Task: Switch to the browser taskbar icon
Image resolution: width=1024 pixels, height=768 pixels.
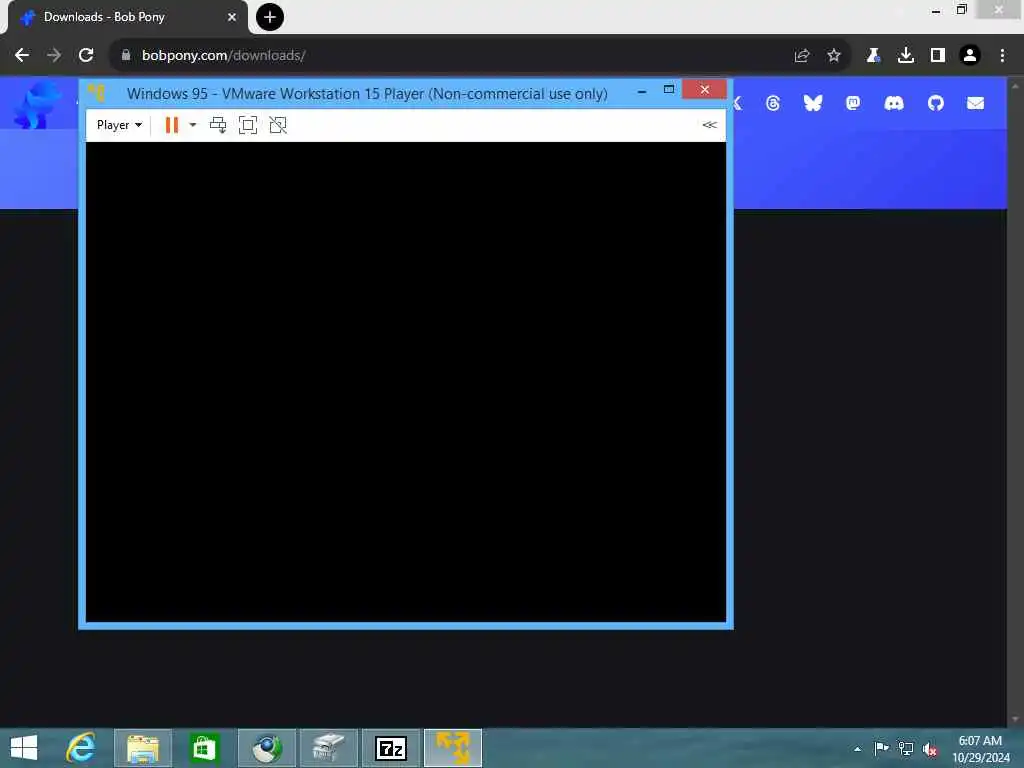Action: click(266, 748)
